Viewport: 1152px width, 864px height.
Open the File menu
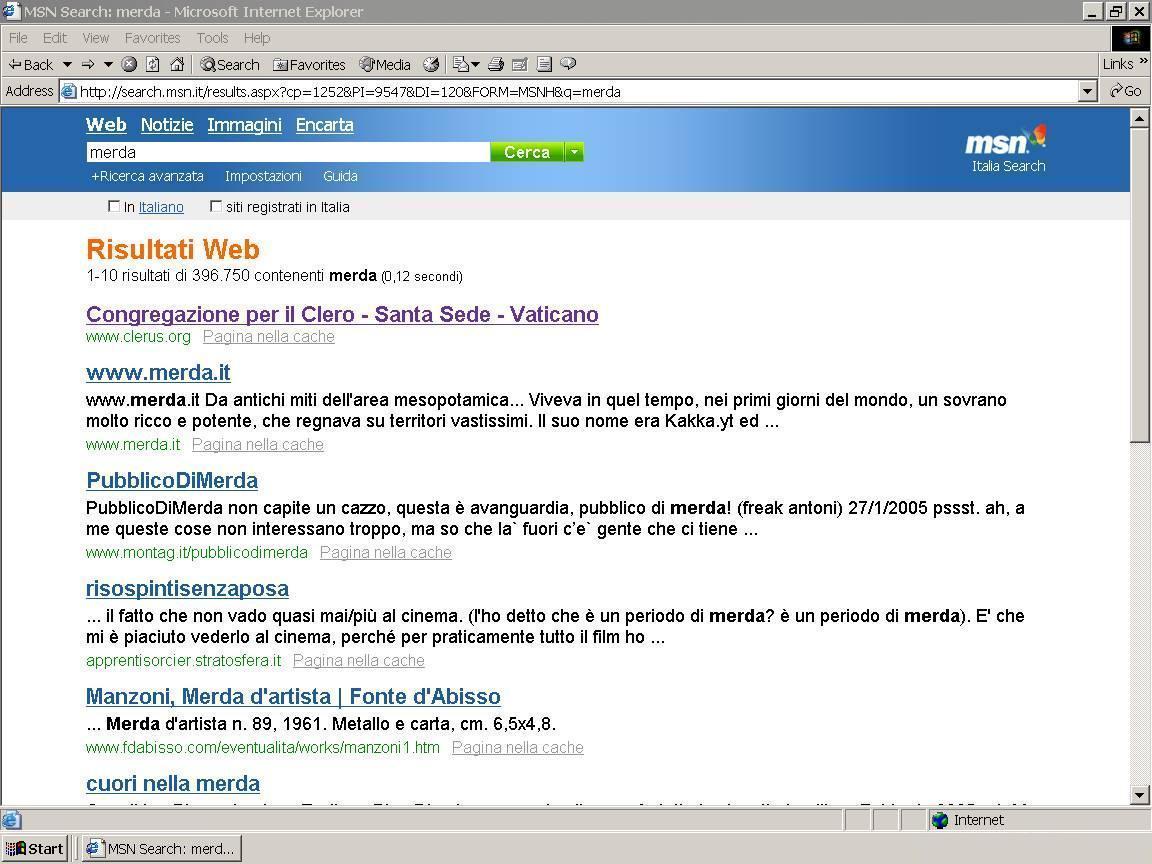18,38
